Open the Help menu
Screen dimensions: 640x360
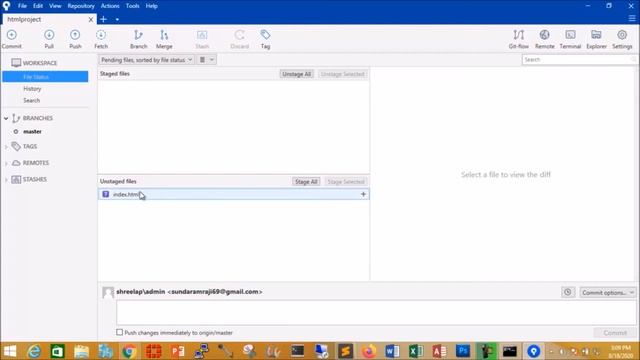point(151,6)
